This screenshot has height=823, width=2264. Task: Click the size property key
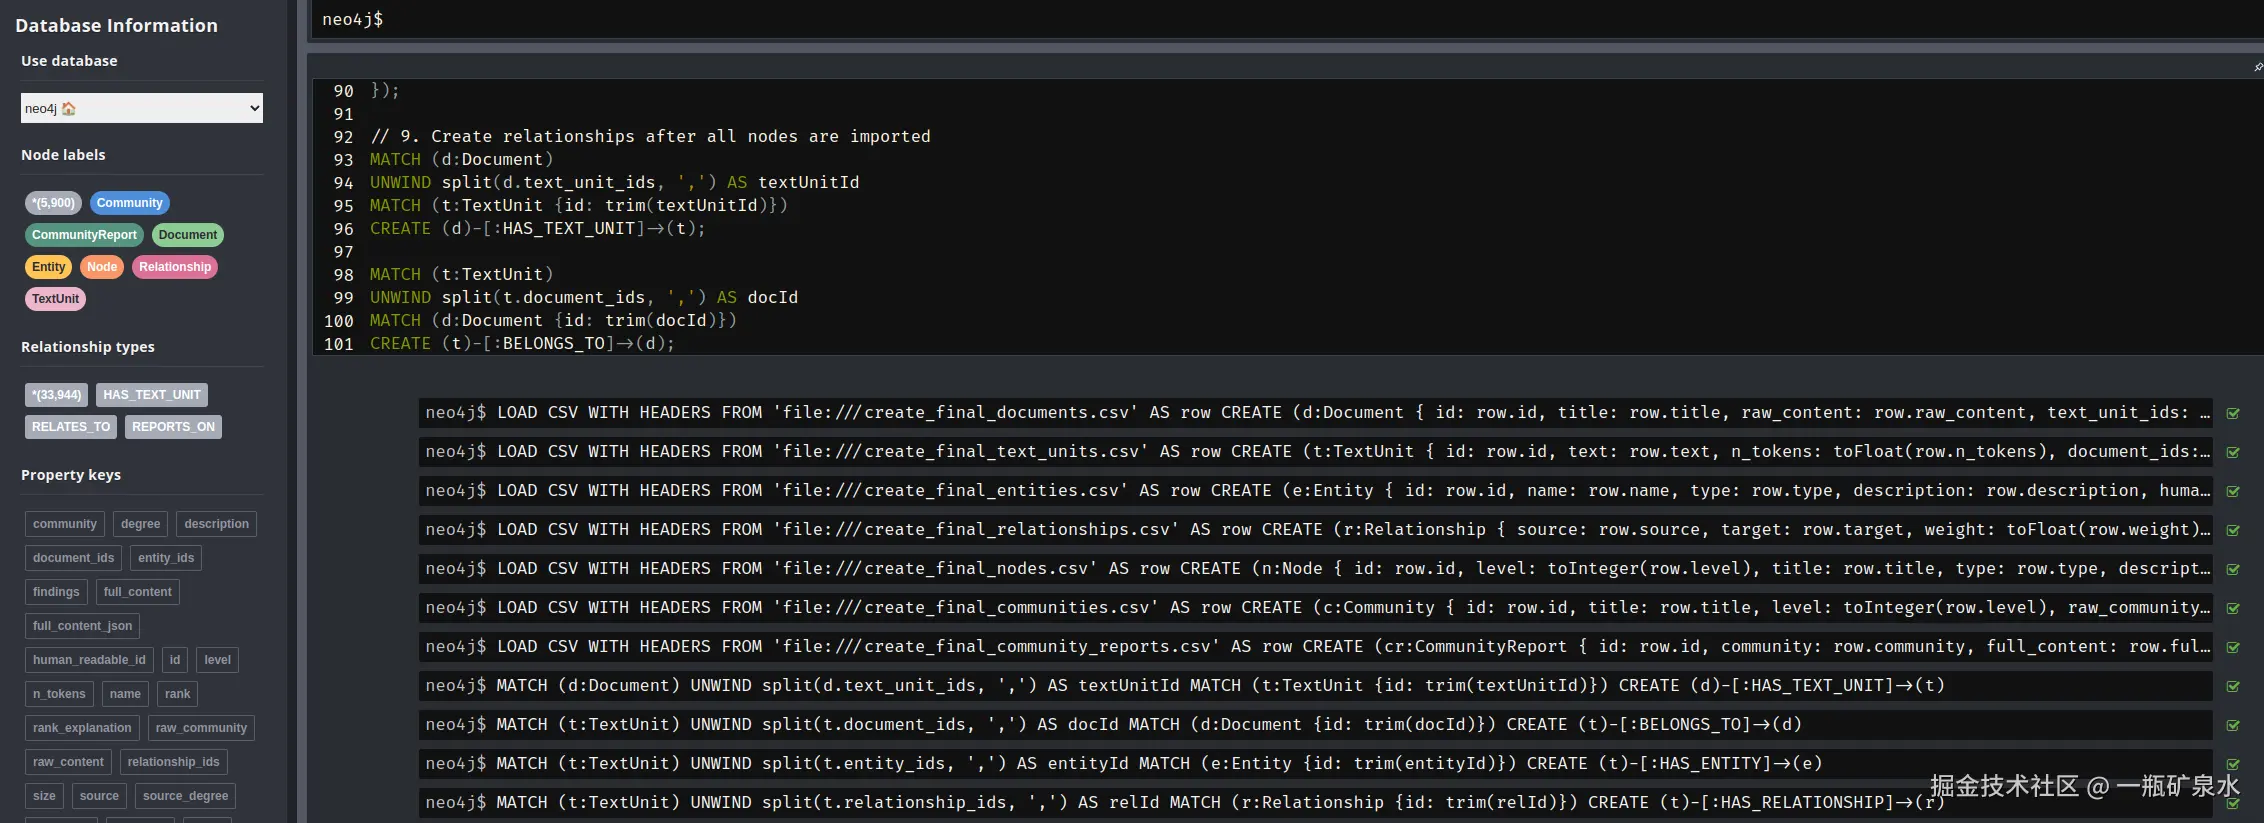point(44,796)
